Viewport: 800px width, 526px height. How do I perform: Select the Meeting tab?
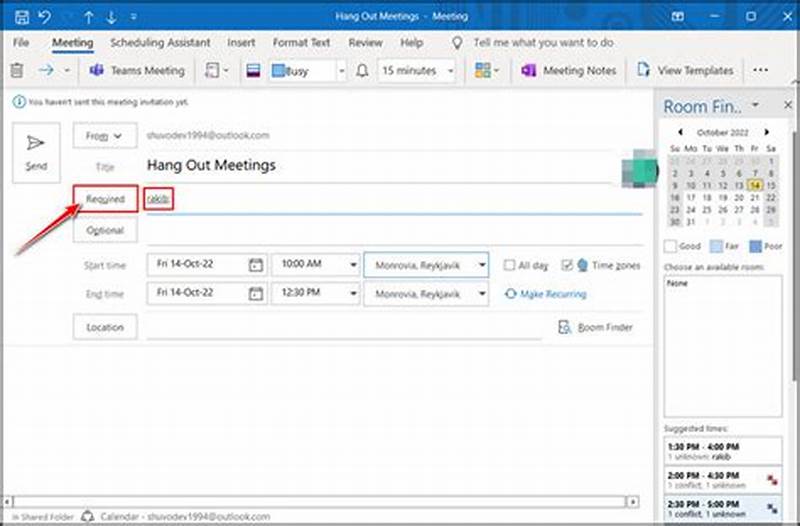72,42
